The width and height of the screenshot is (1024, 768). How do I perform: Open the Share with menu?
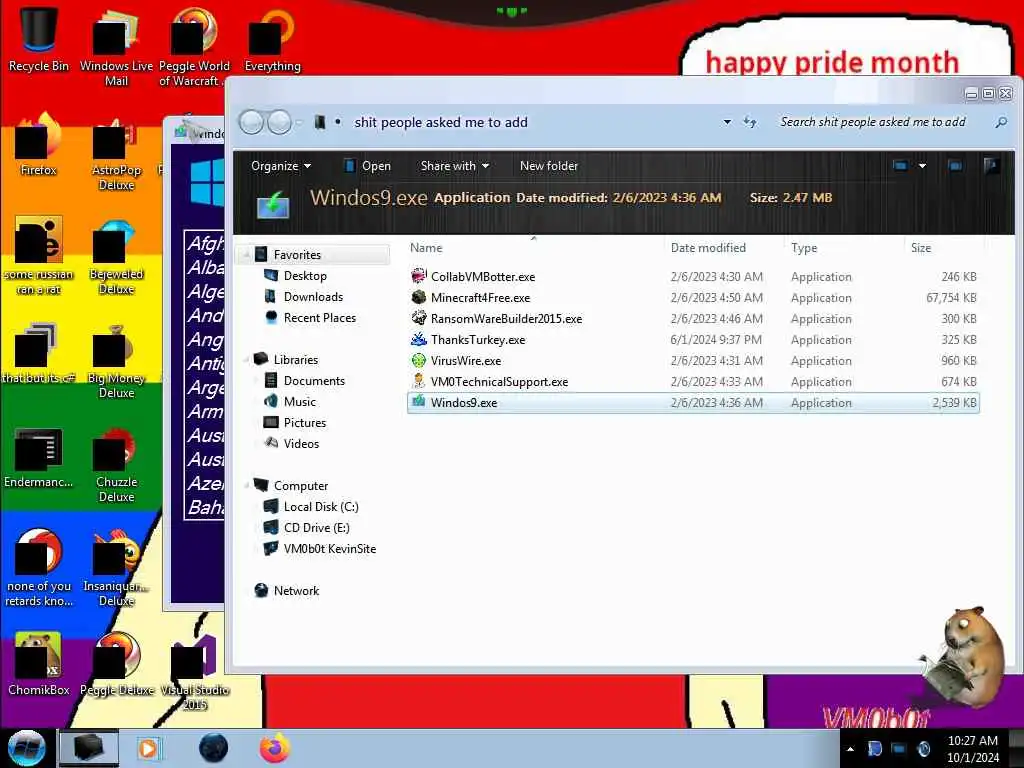coord(455,166)
